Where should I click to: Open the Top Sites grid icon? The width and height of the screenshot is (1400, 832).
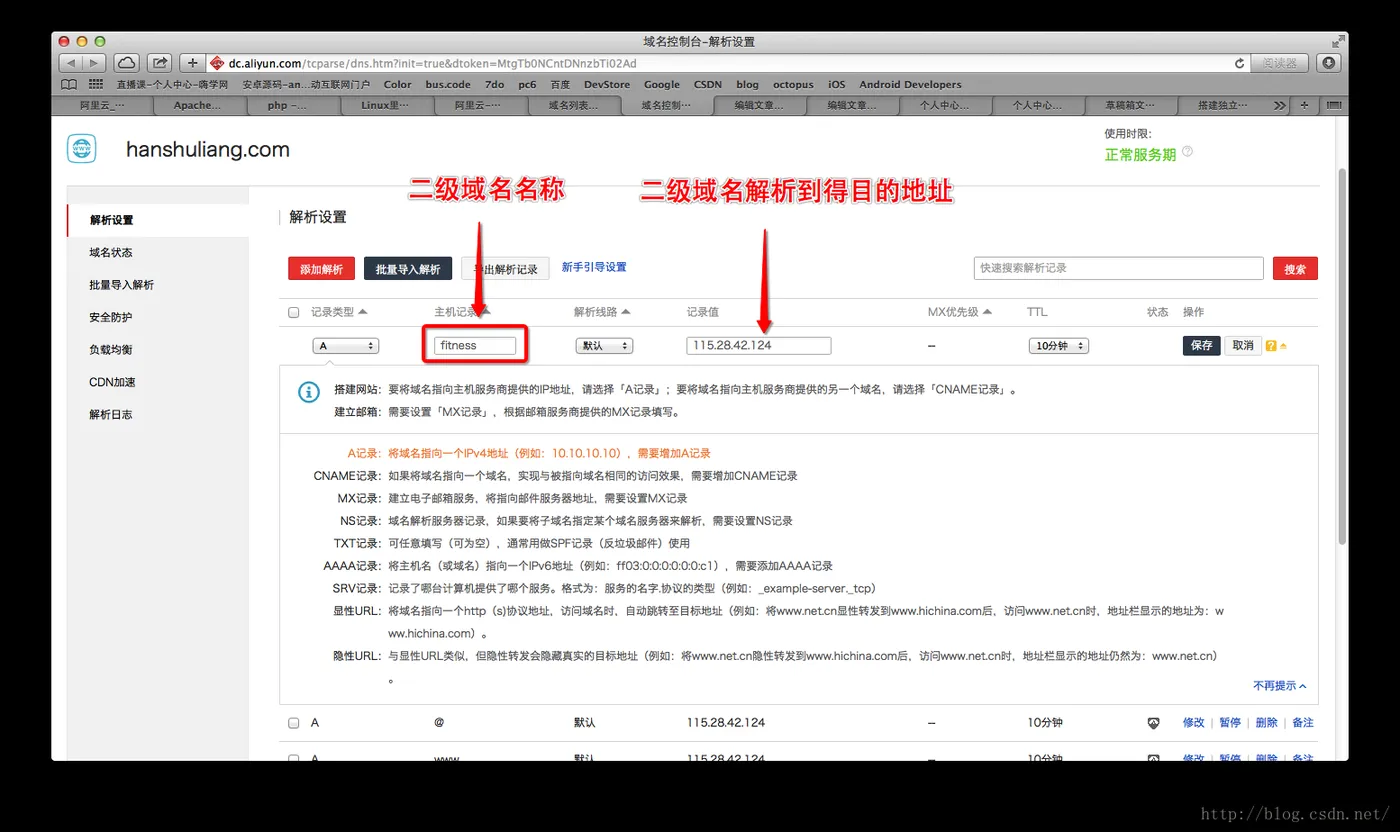pyautogui.click(x=96, y=84)
